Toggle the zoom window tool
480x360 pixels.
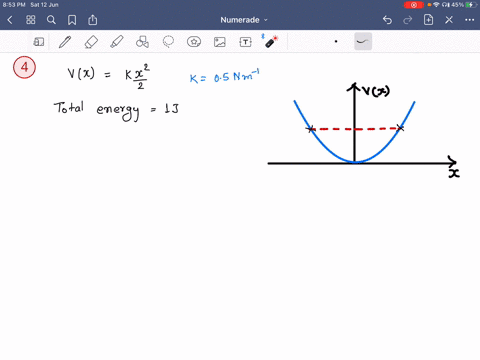(39, 42)
